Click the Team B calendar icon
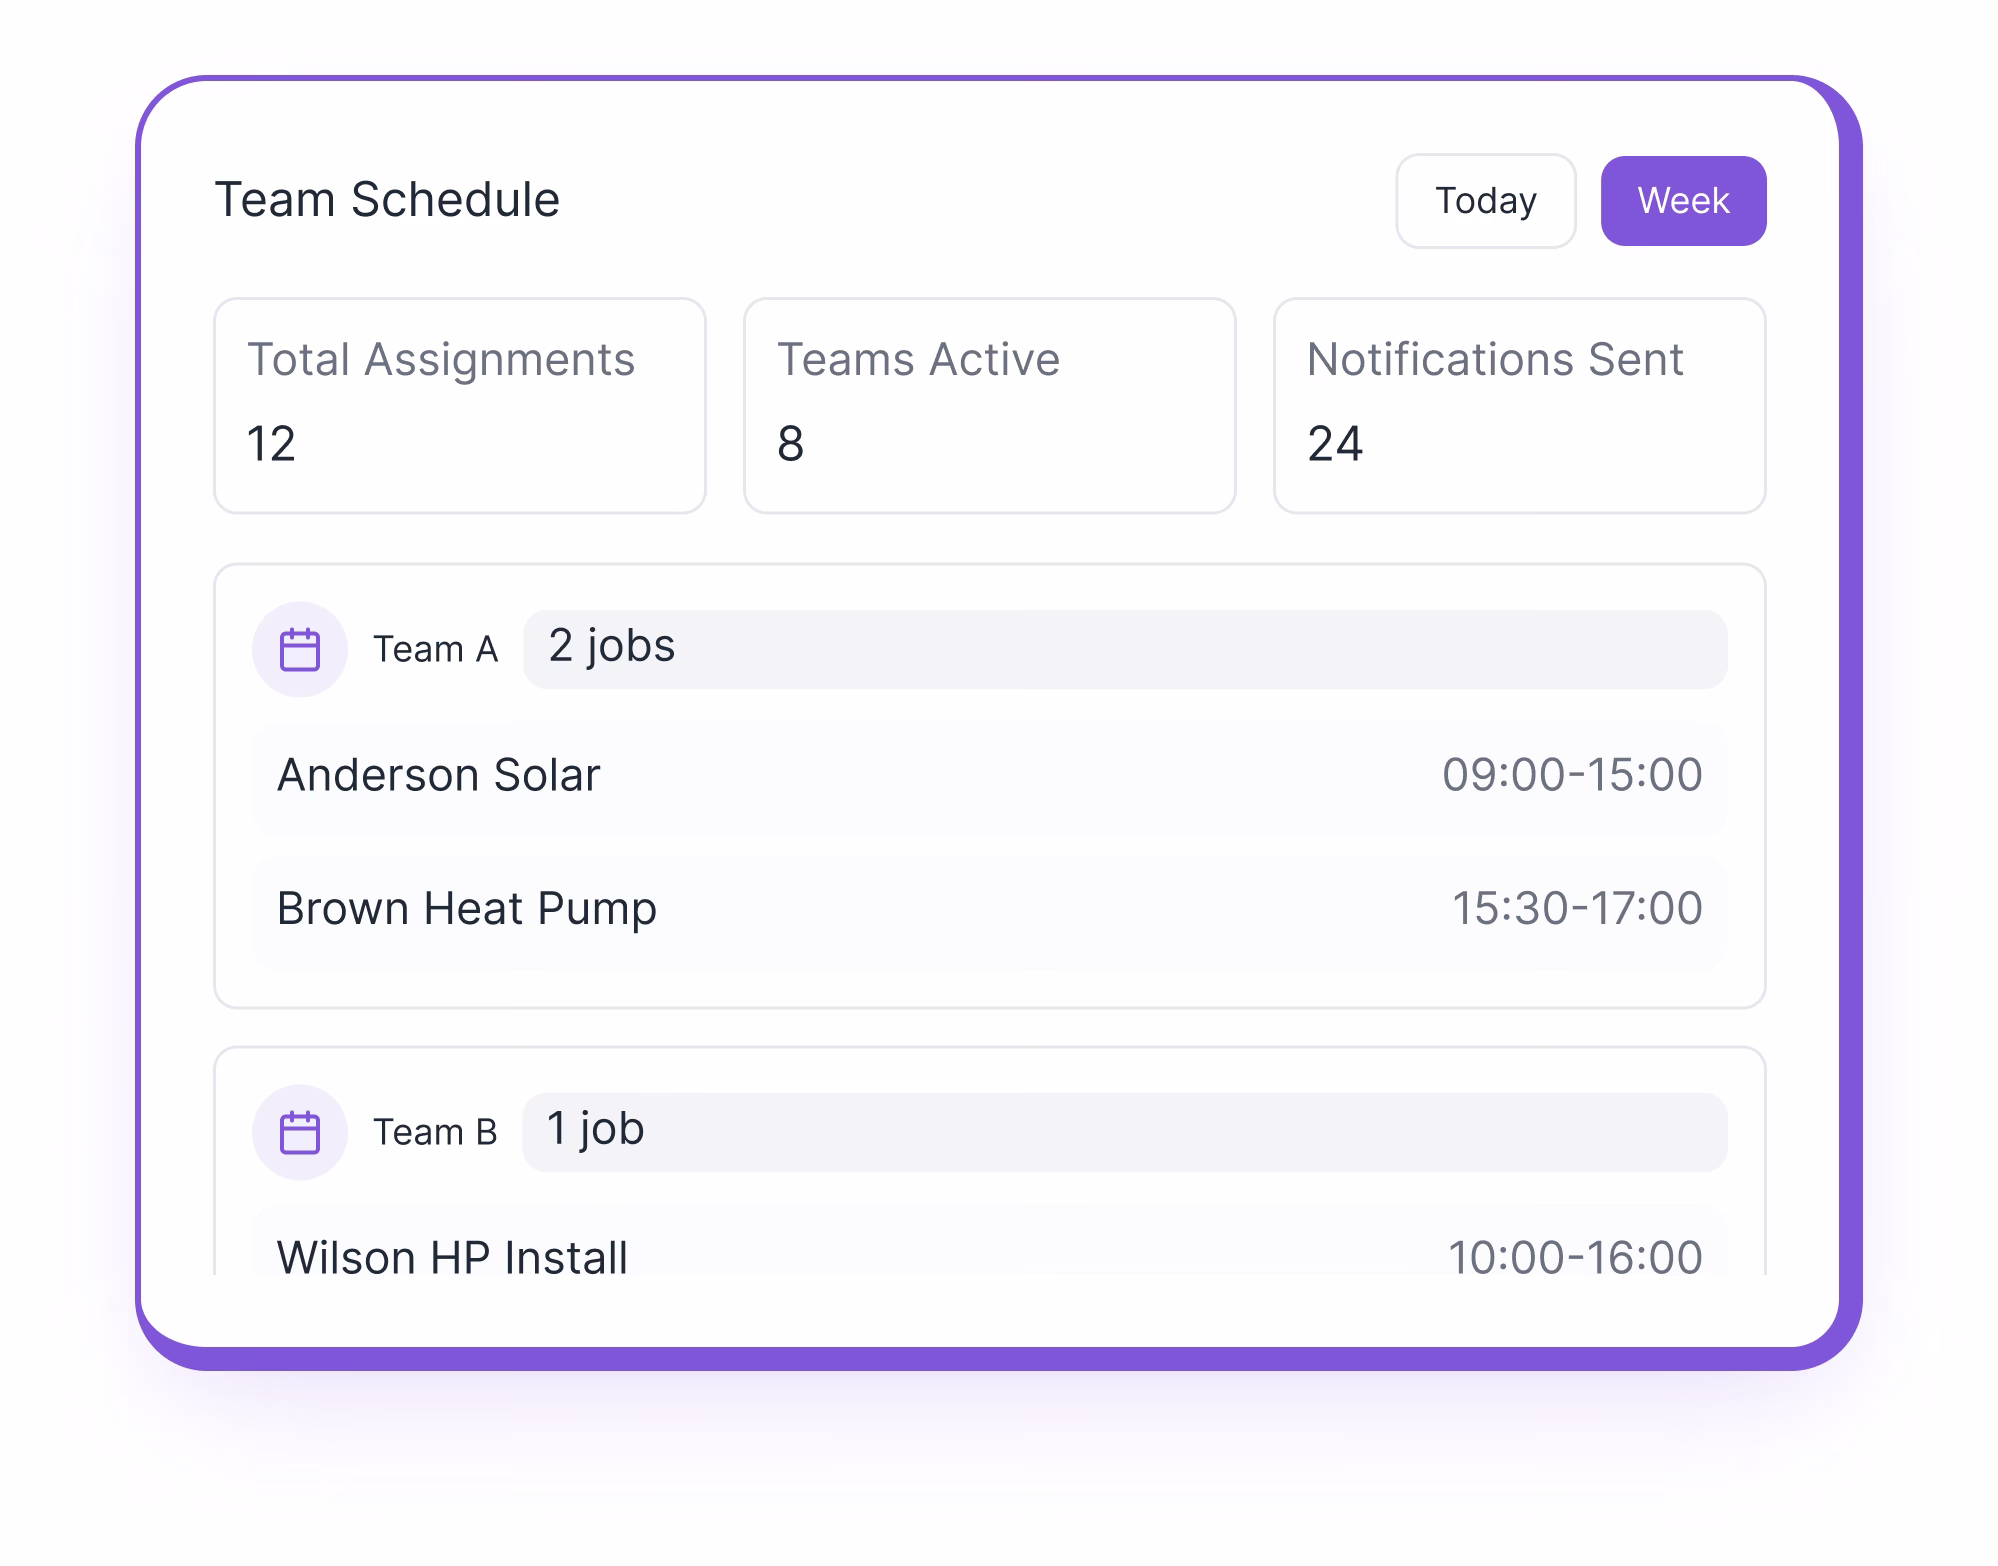 coord(300,1131)
